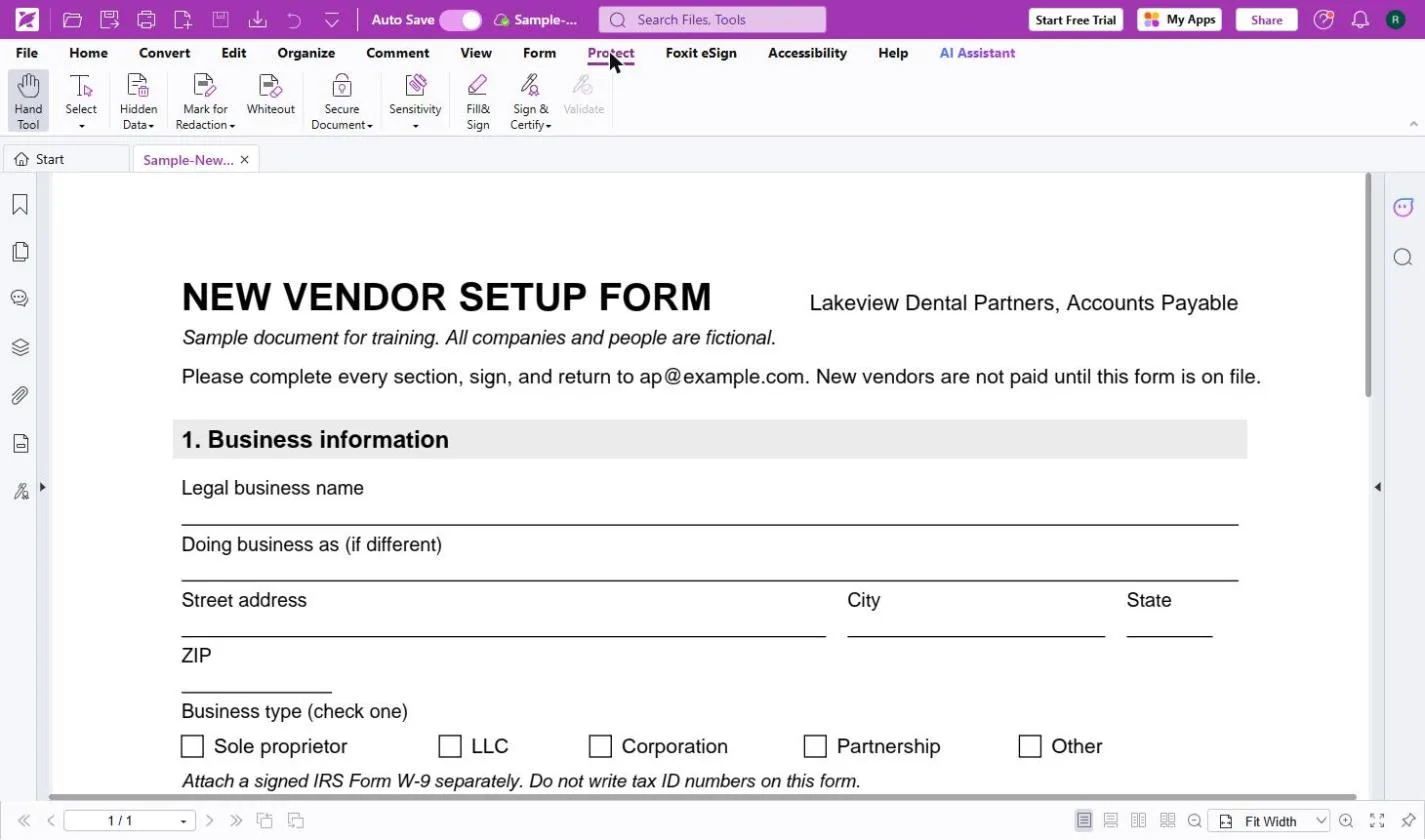The width and height of the screenshot is (1425, 840).
Task: Click the search magnifier on right panel
Action: coord(1403,257)
